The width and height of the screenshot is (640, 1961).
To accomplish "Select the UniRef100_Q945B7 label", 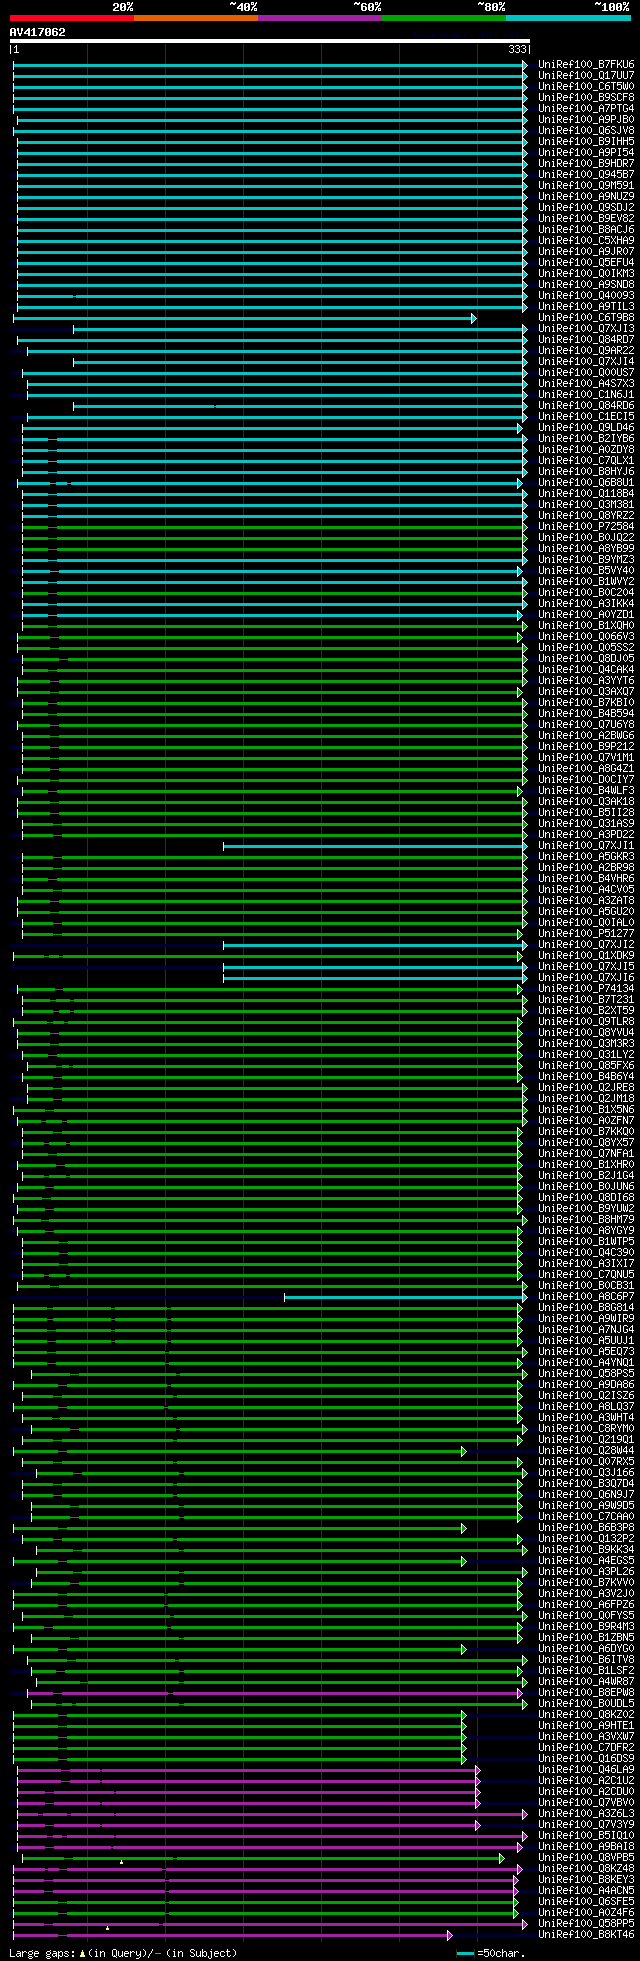I will click(x=586, y=174).
